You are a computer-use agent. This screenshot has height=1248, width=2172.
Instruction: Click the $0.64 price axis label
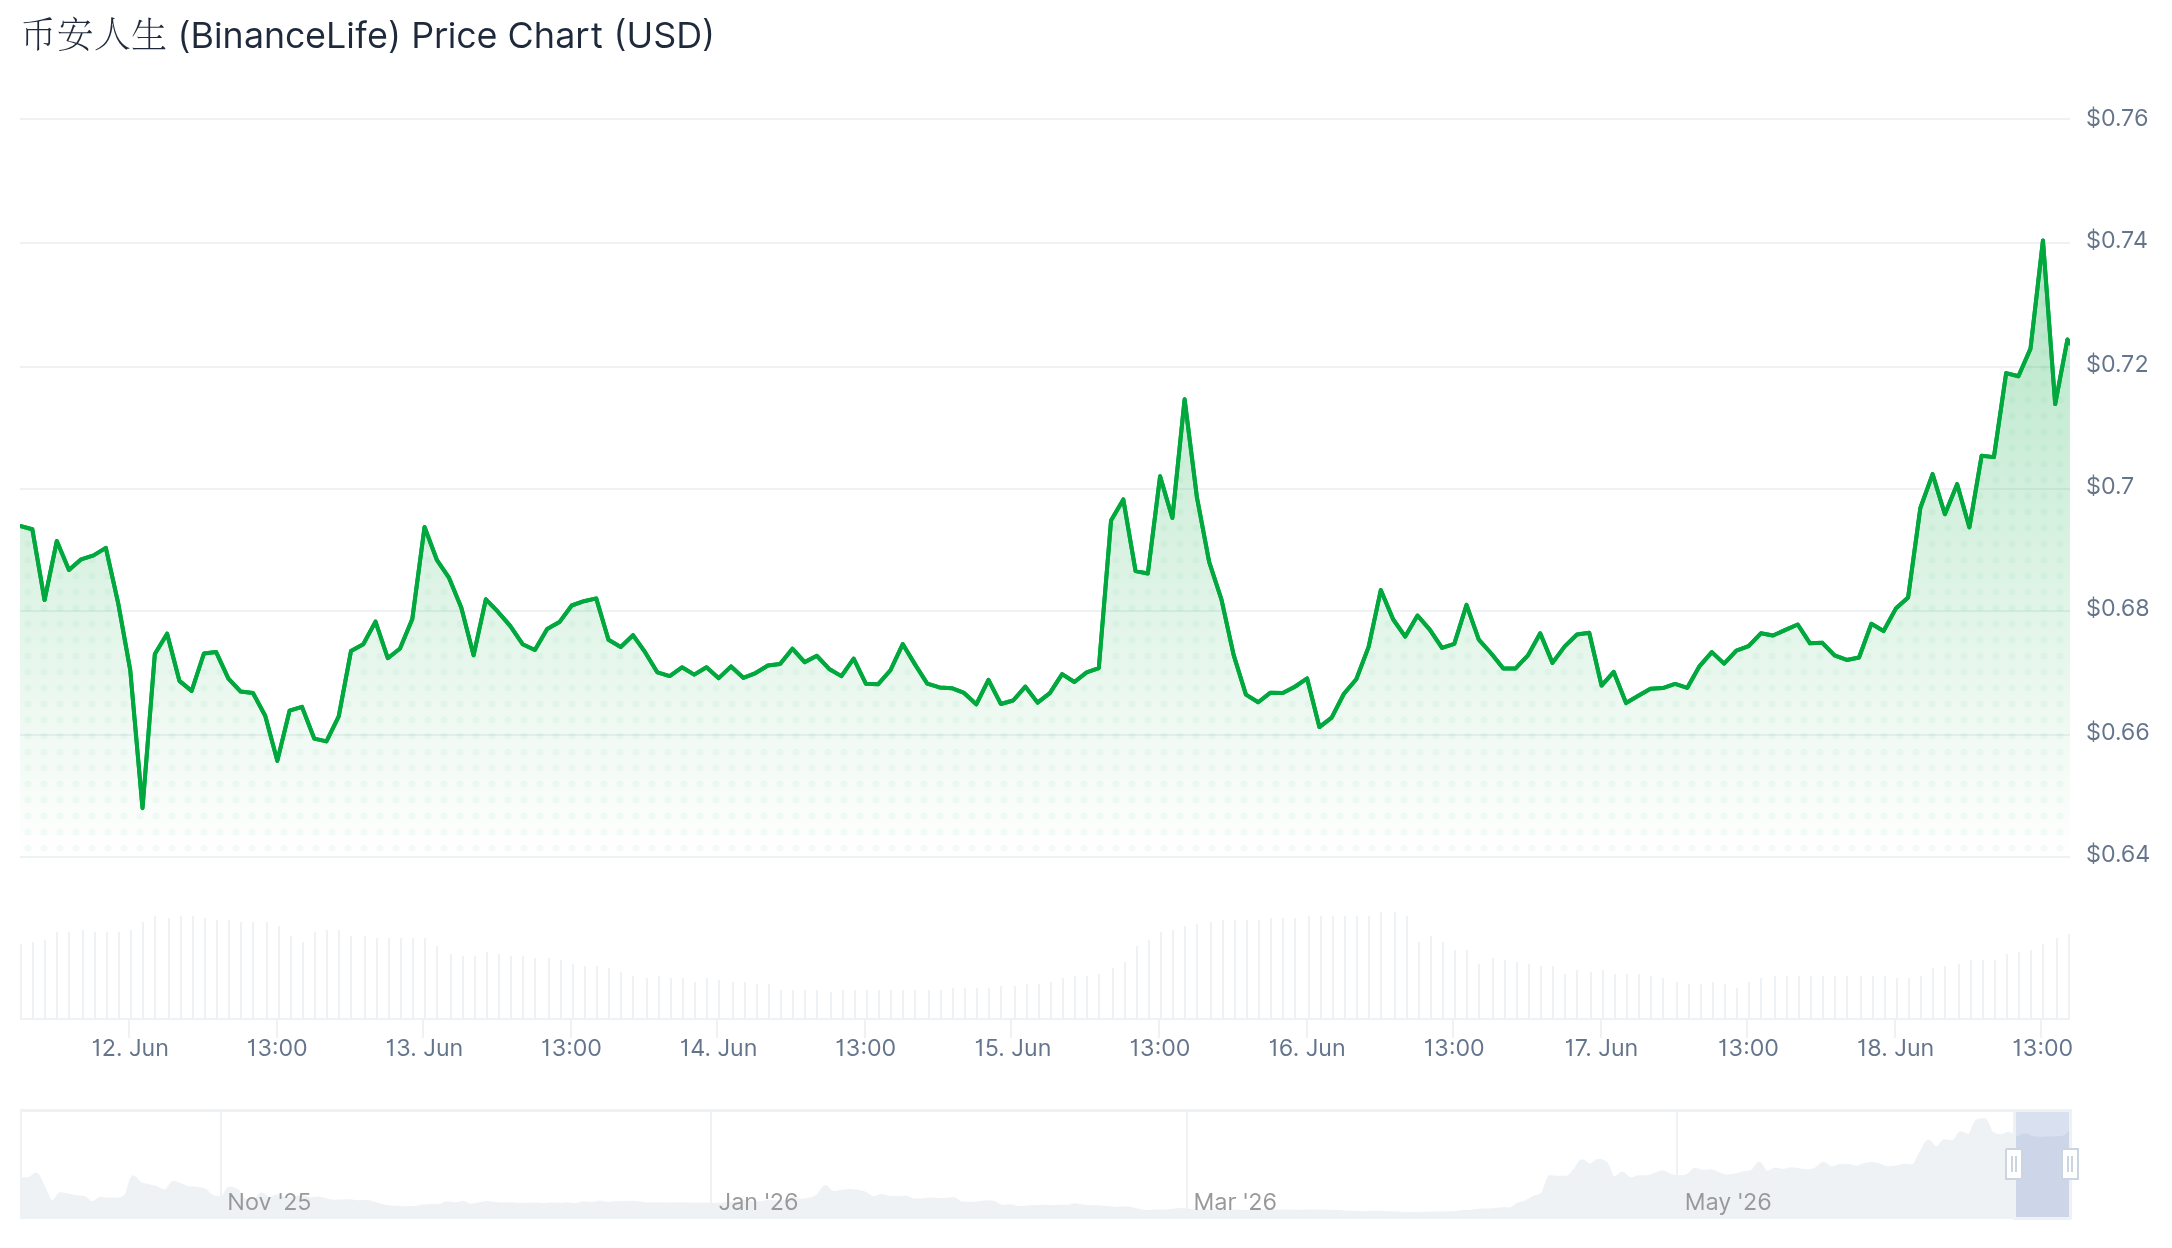coord(2117,854)
